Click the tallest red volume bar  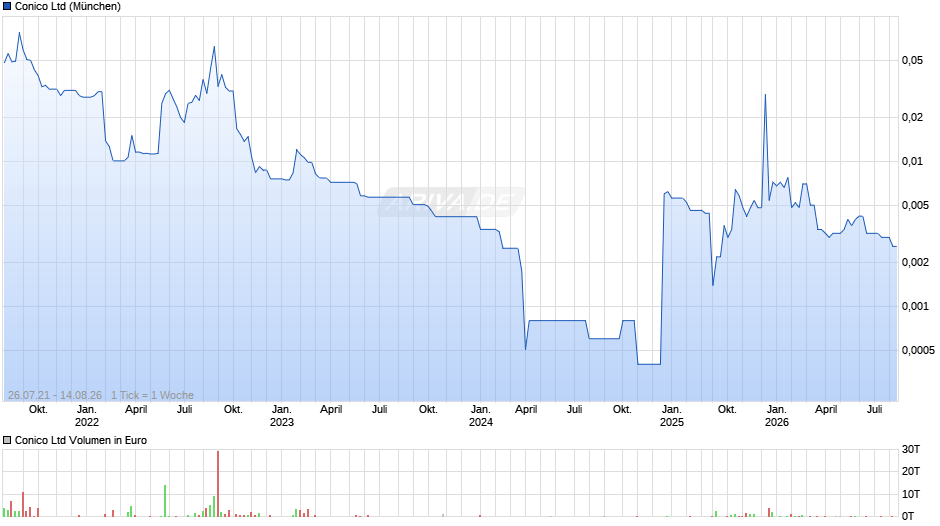pos(218,483)
